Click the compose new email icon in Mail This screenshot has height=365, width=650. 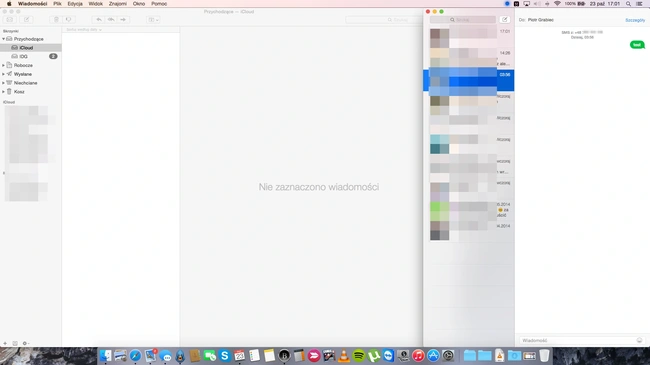click(27, 19)
